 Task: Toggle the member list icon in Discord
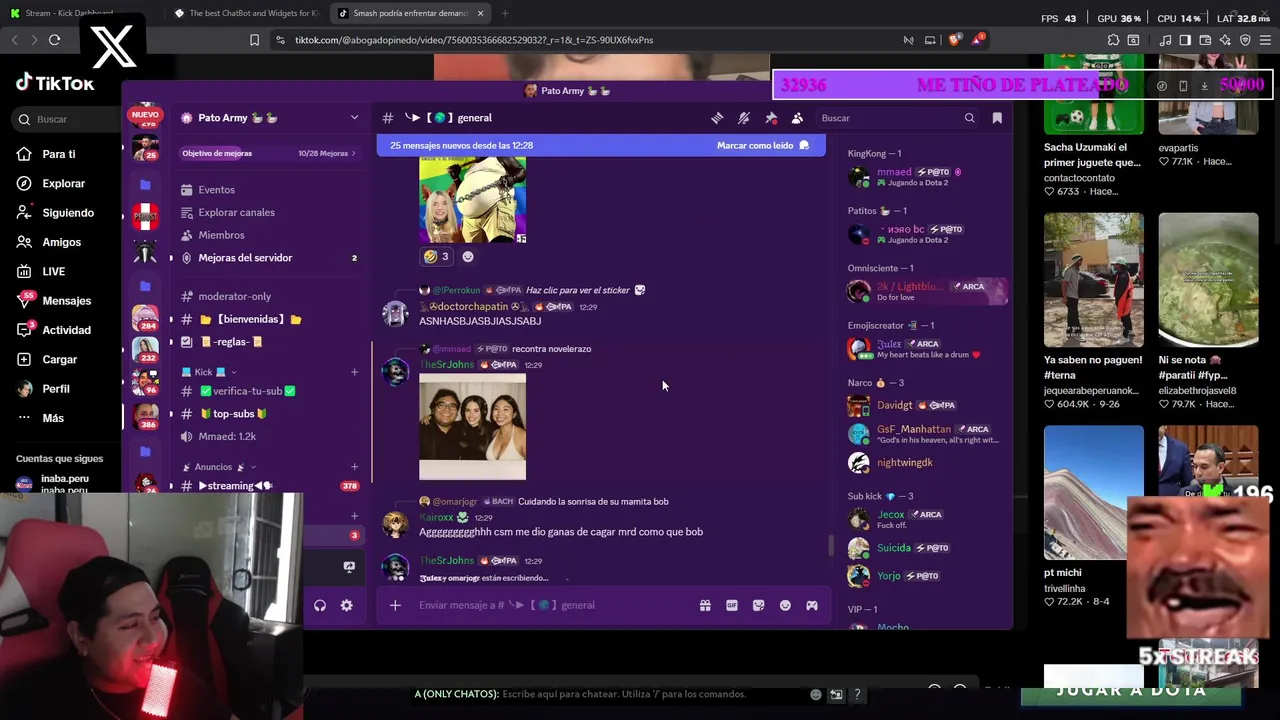pyautogui.click(x=797, y=118)
